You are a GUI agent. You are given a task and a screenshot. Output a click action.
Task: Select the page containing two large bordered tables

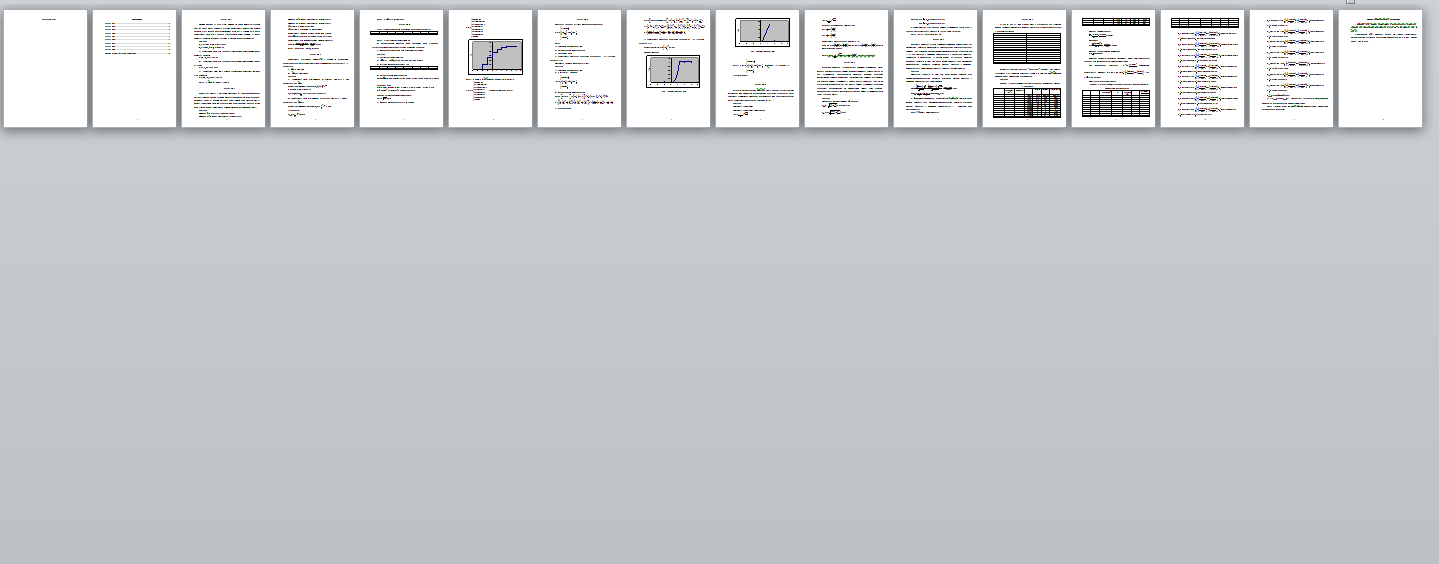pyautogui.click(x=1025, y=69)
